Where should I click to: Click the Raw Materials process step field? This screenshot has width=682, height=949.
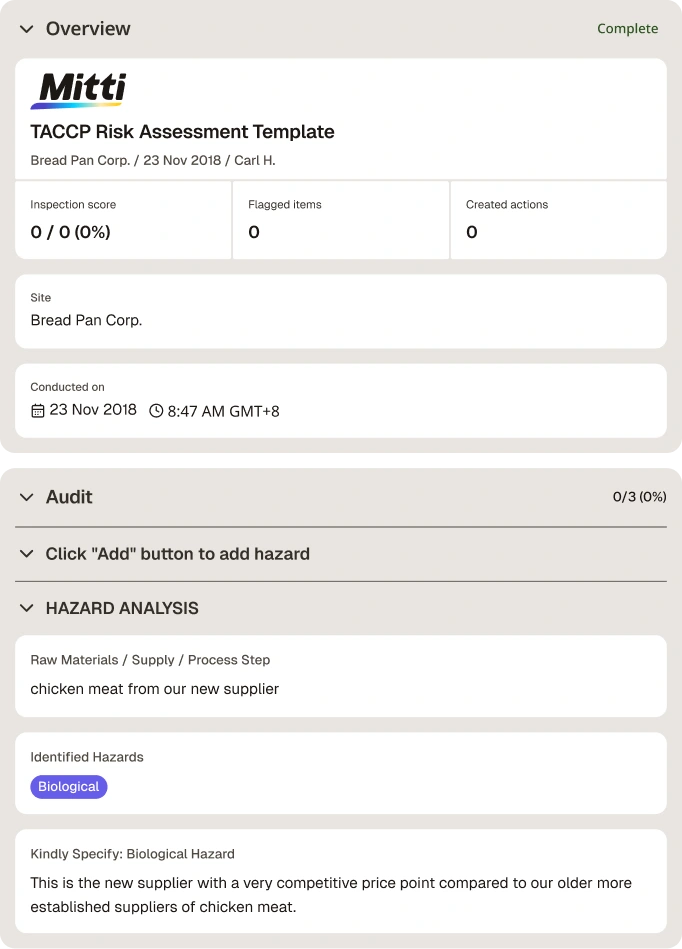pyautogui.click(x=341, y=676)
